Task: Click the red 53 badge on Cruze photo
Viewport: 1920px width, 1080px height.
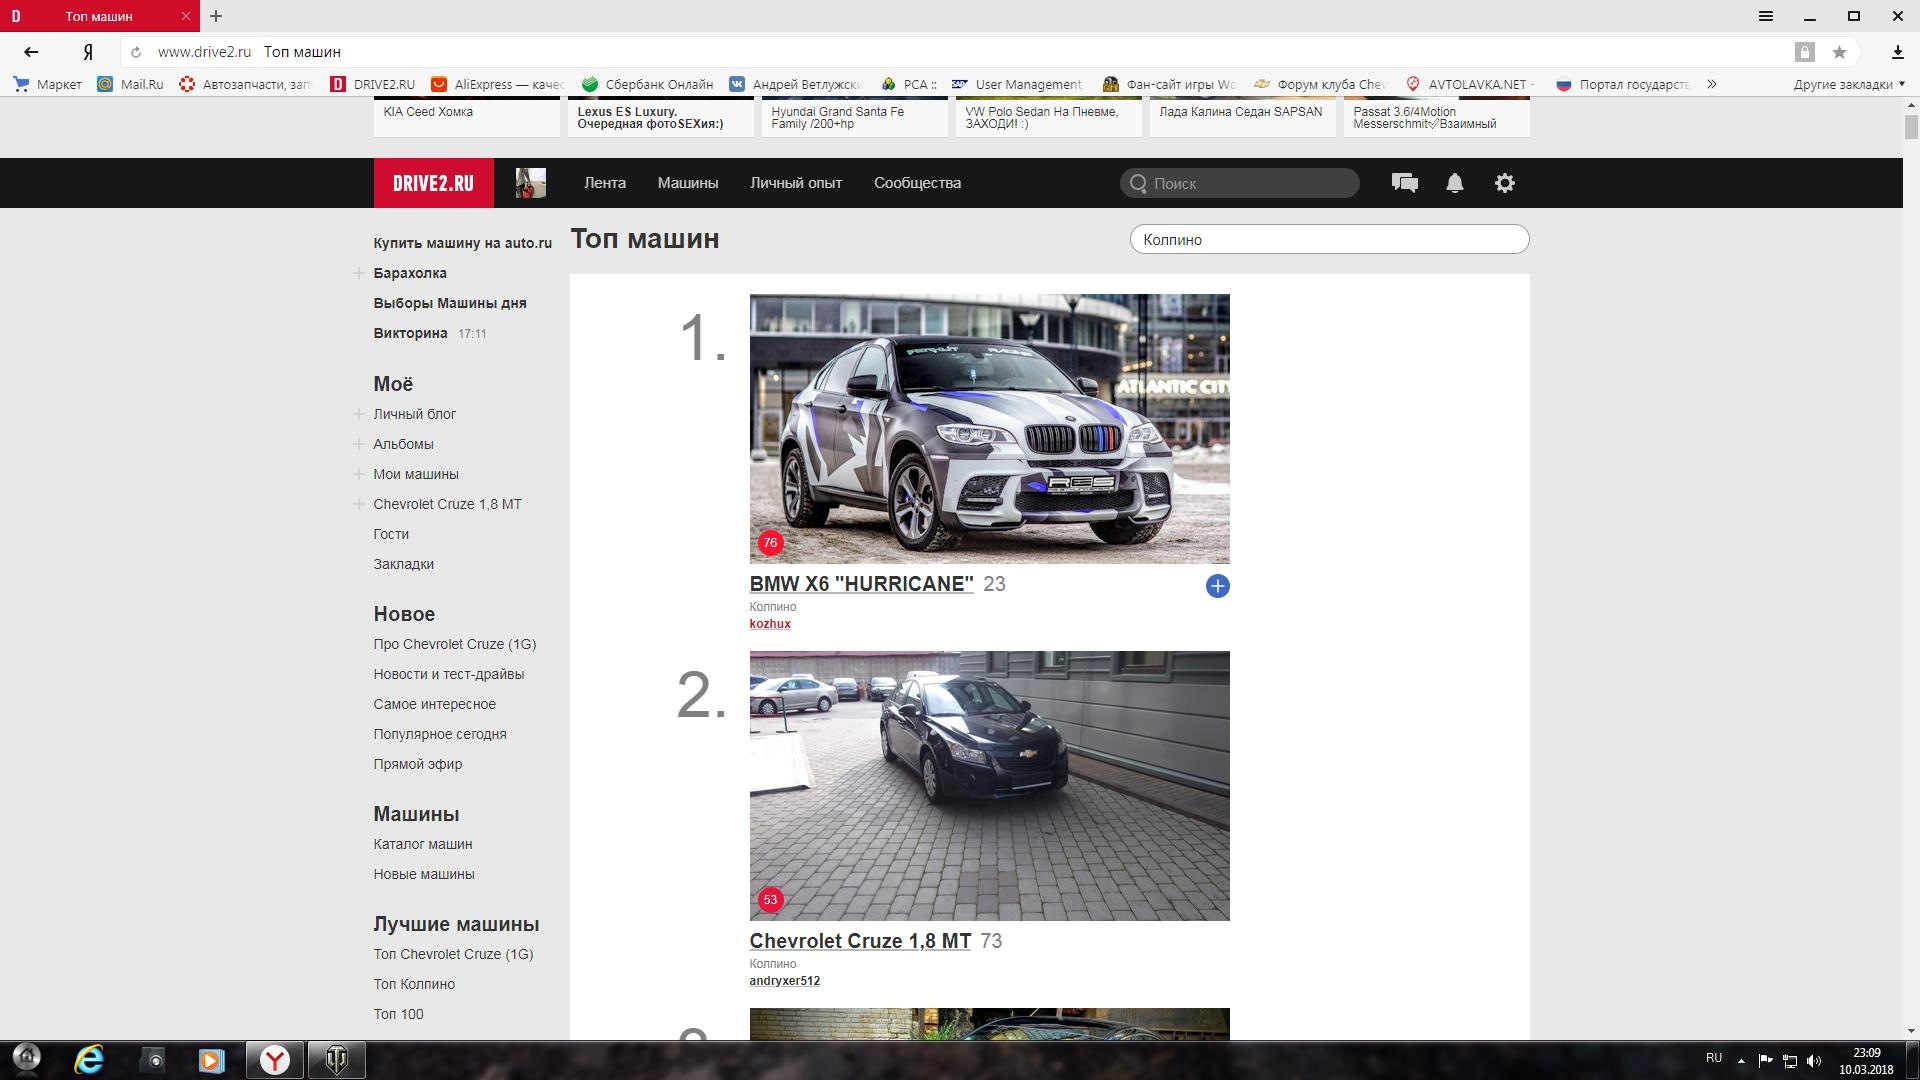Action: pyautogui.click(x=770, y=900)
